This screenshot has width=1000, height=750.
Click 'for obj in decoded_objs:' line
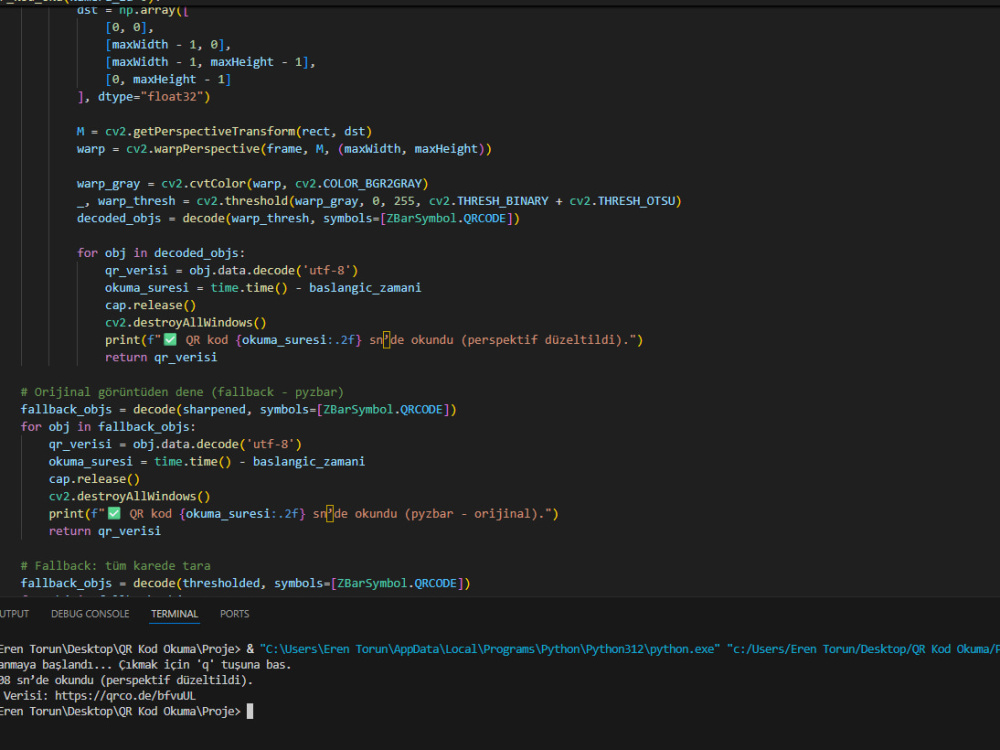[161, 253]
